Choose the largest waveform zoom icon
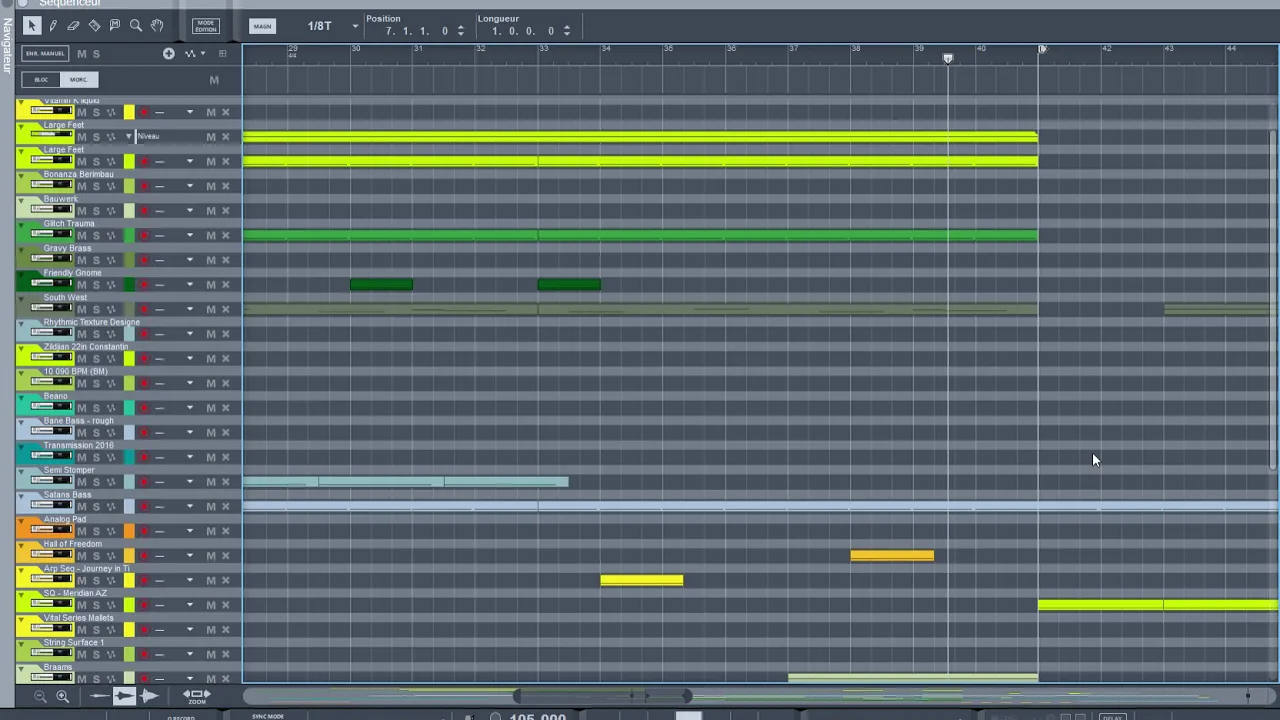Viewport: 1280px width, 720px height. (149, 696)
